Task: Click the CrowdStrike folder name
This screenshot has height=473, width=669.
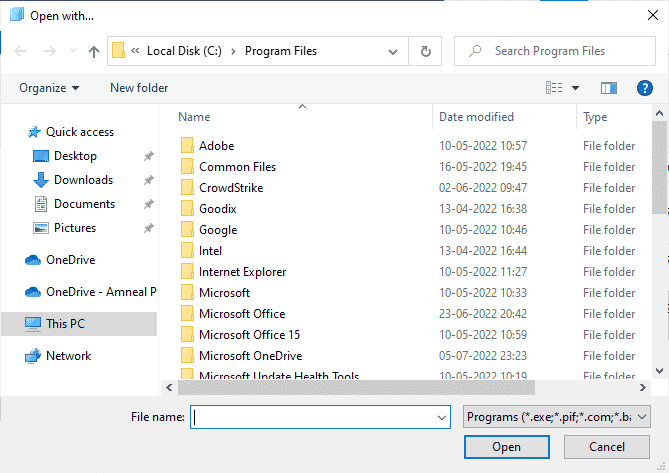Action: click(x=231, y=188)
